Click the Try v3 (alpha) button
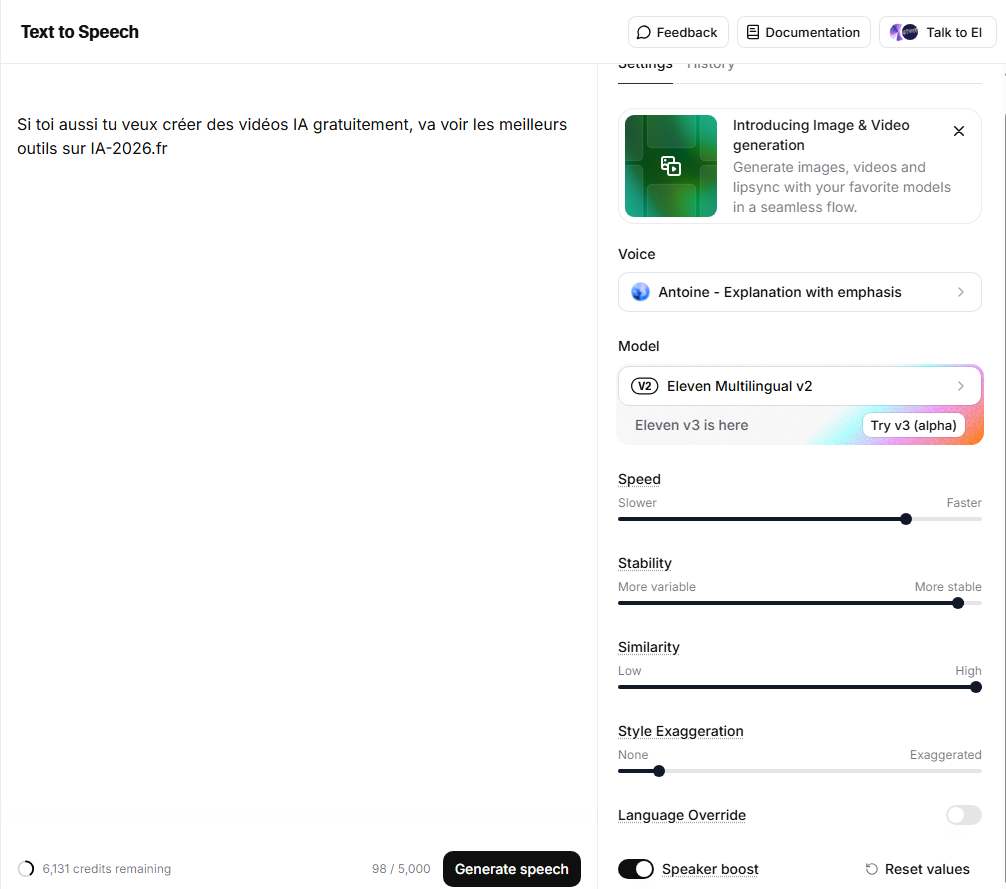Viewport: 1006px width, 889px height. click(x=913, y=425)
